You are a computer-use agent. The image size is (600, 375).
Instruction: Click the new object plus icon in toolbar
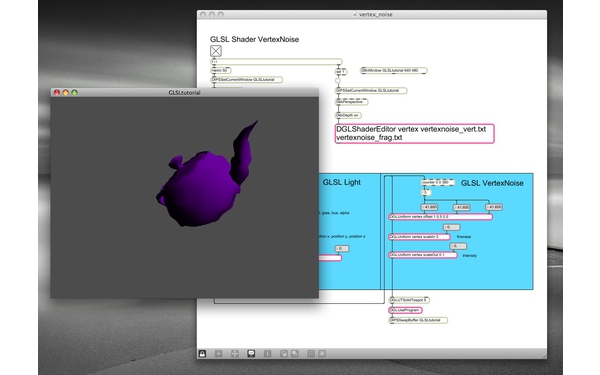(x=218, y=354)
